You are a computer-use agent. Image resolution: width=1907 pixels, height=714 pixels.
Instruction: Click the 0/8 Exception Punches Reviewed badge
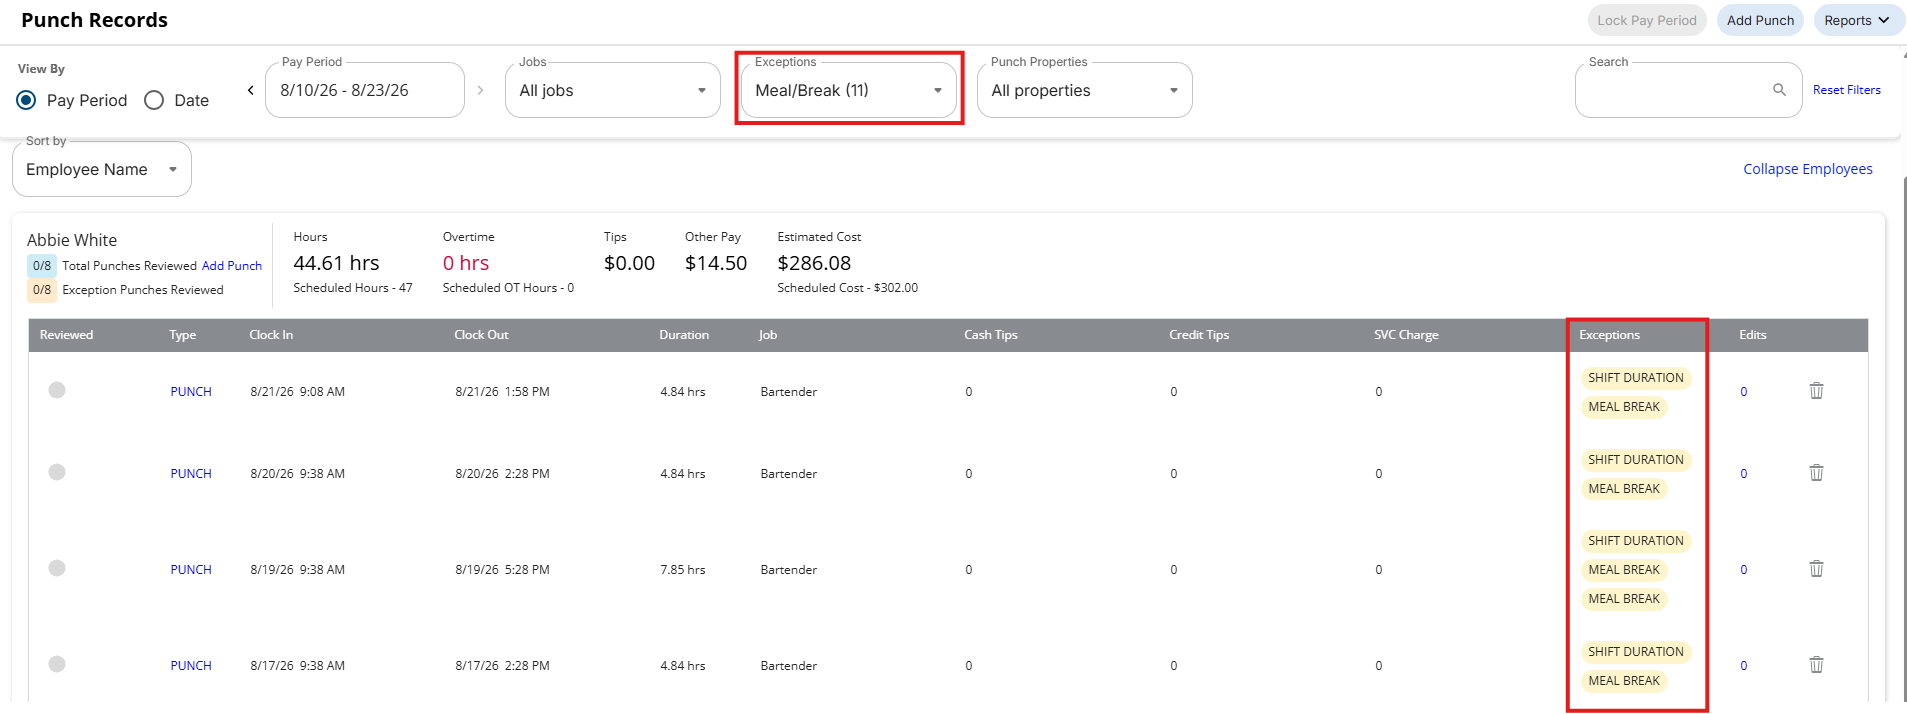pos(42,290)
